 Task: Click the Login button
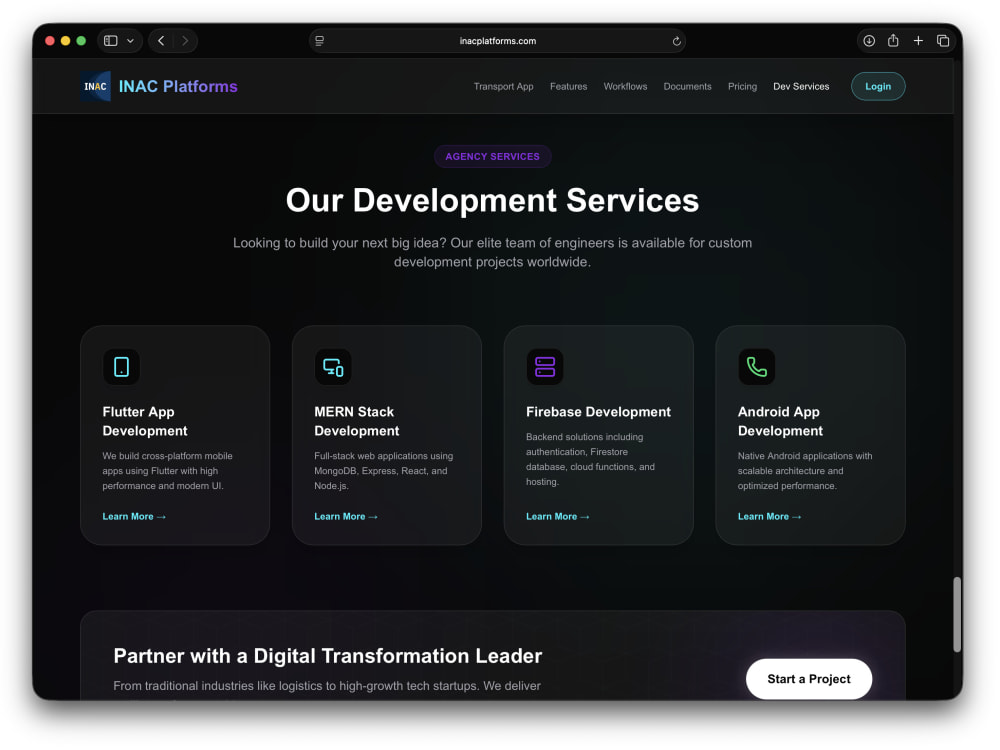coord(878,86)
